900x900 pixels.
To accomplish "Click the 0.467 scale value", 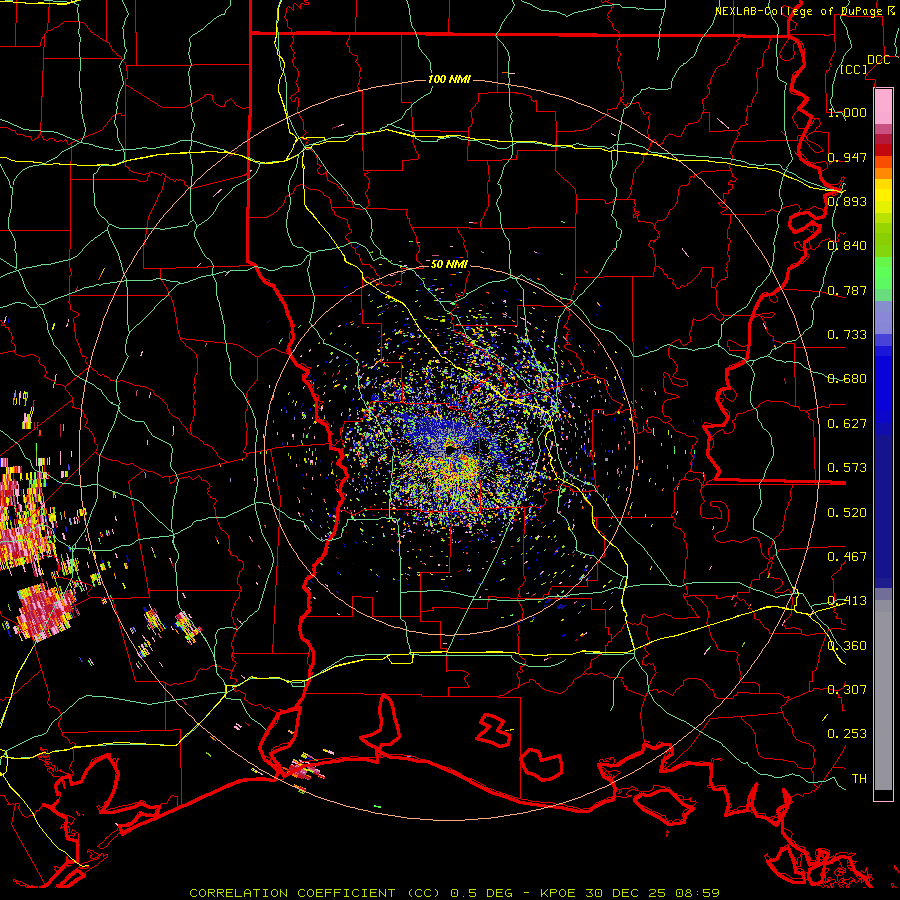I will (847, 557).
